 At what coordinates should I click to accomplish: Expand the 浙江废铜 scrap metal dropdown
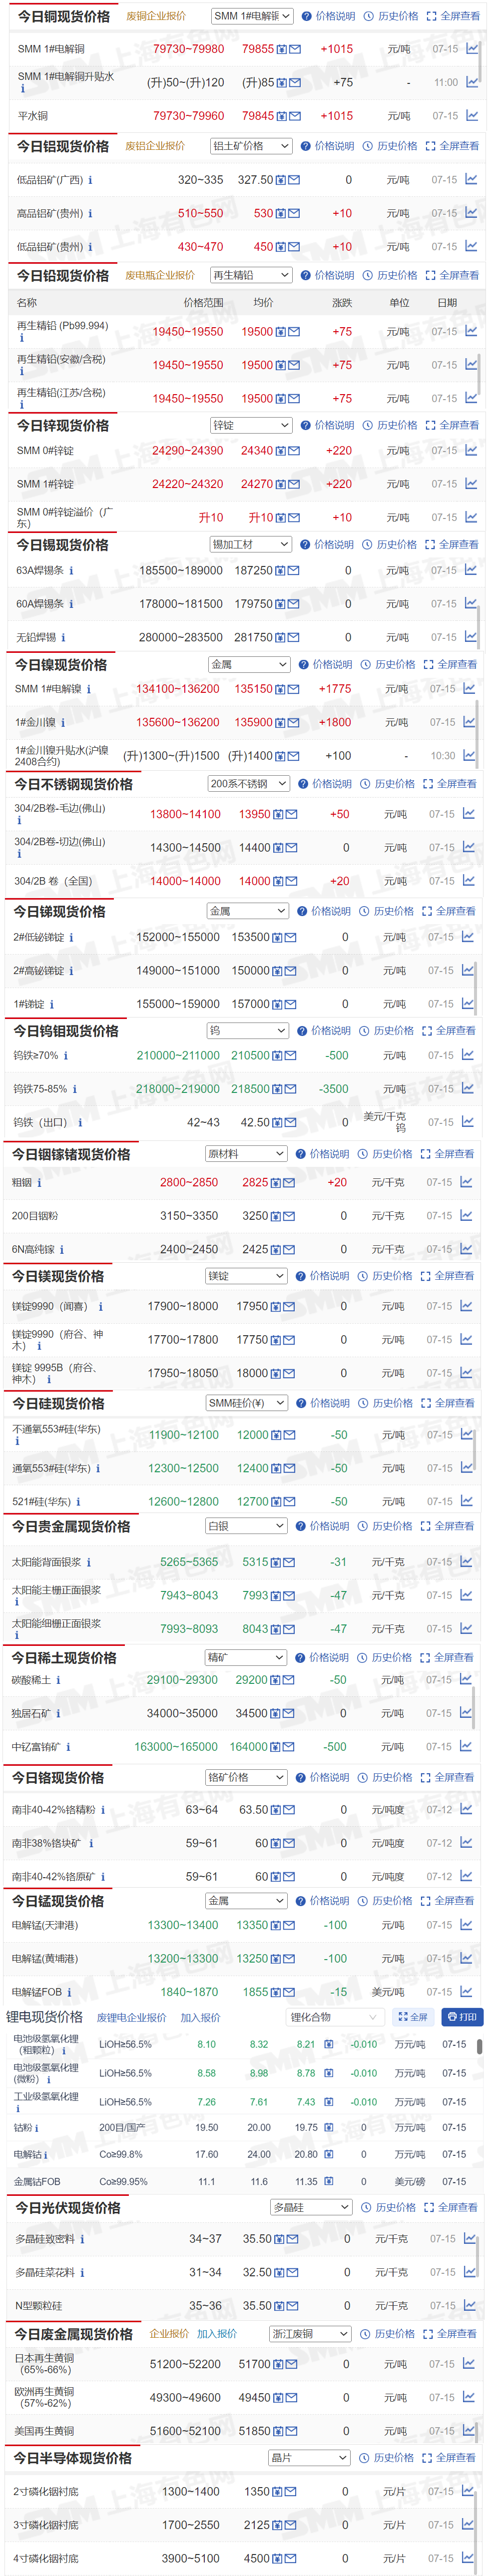(x=310, y=2334)
